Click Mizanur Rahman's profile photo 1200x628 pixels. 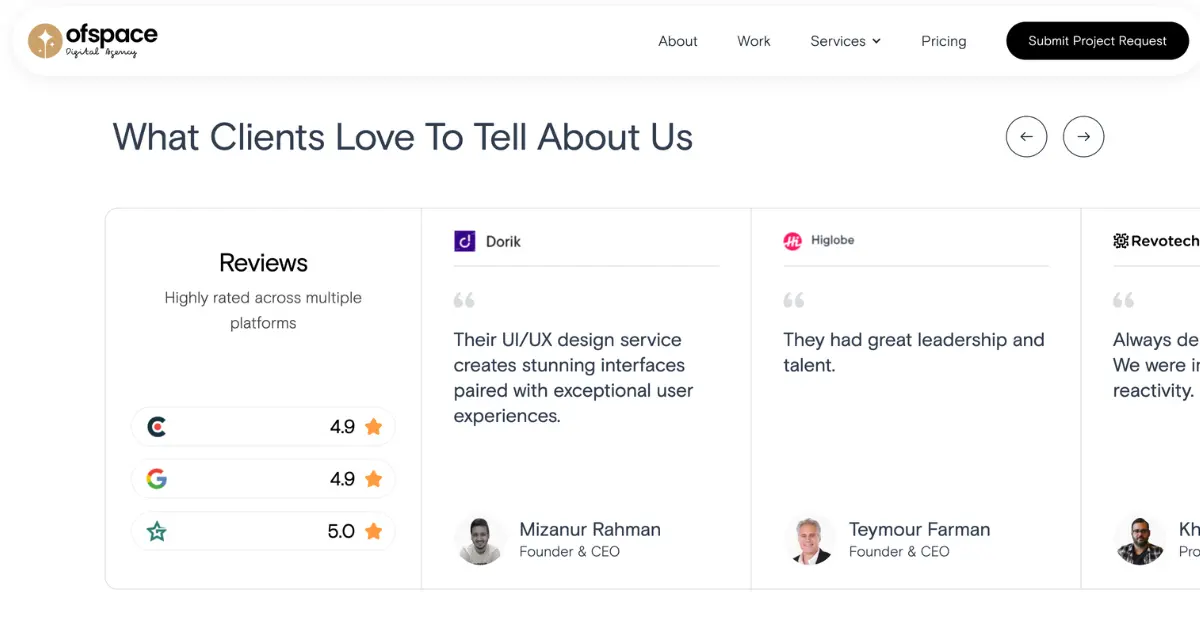480,539
